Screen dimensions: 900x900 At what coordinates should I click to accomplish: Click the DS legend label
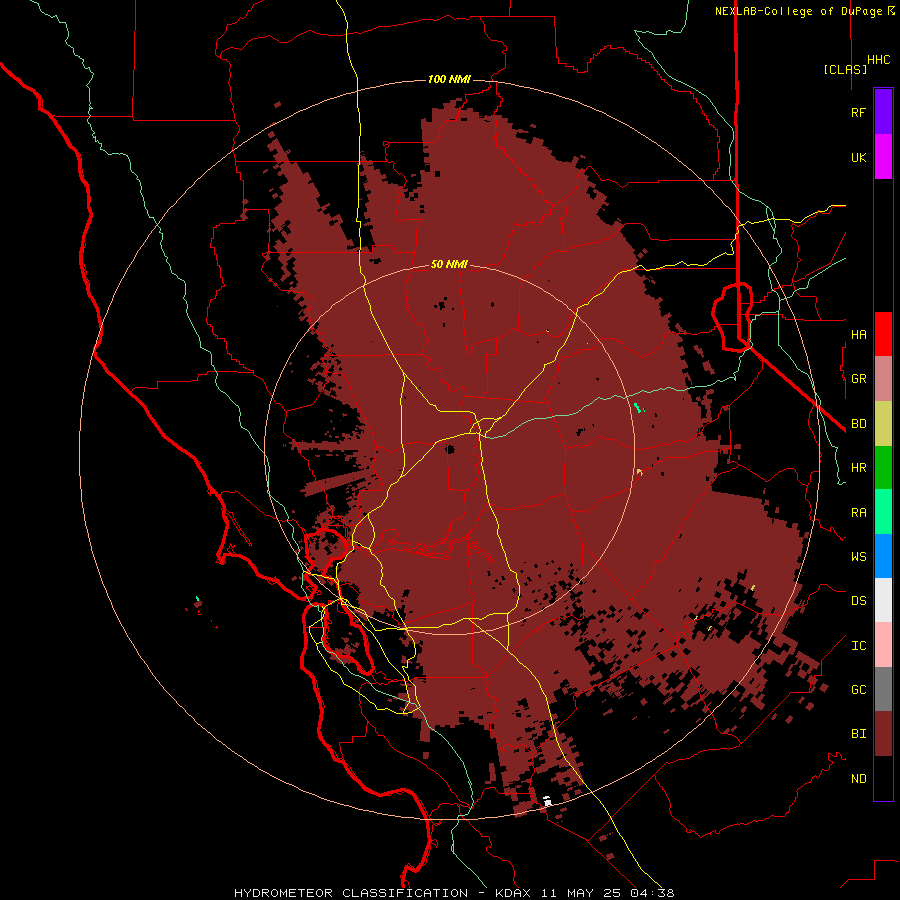click(859, 601)
